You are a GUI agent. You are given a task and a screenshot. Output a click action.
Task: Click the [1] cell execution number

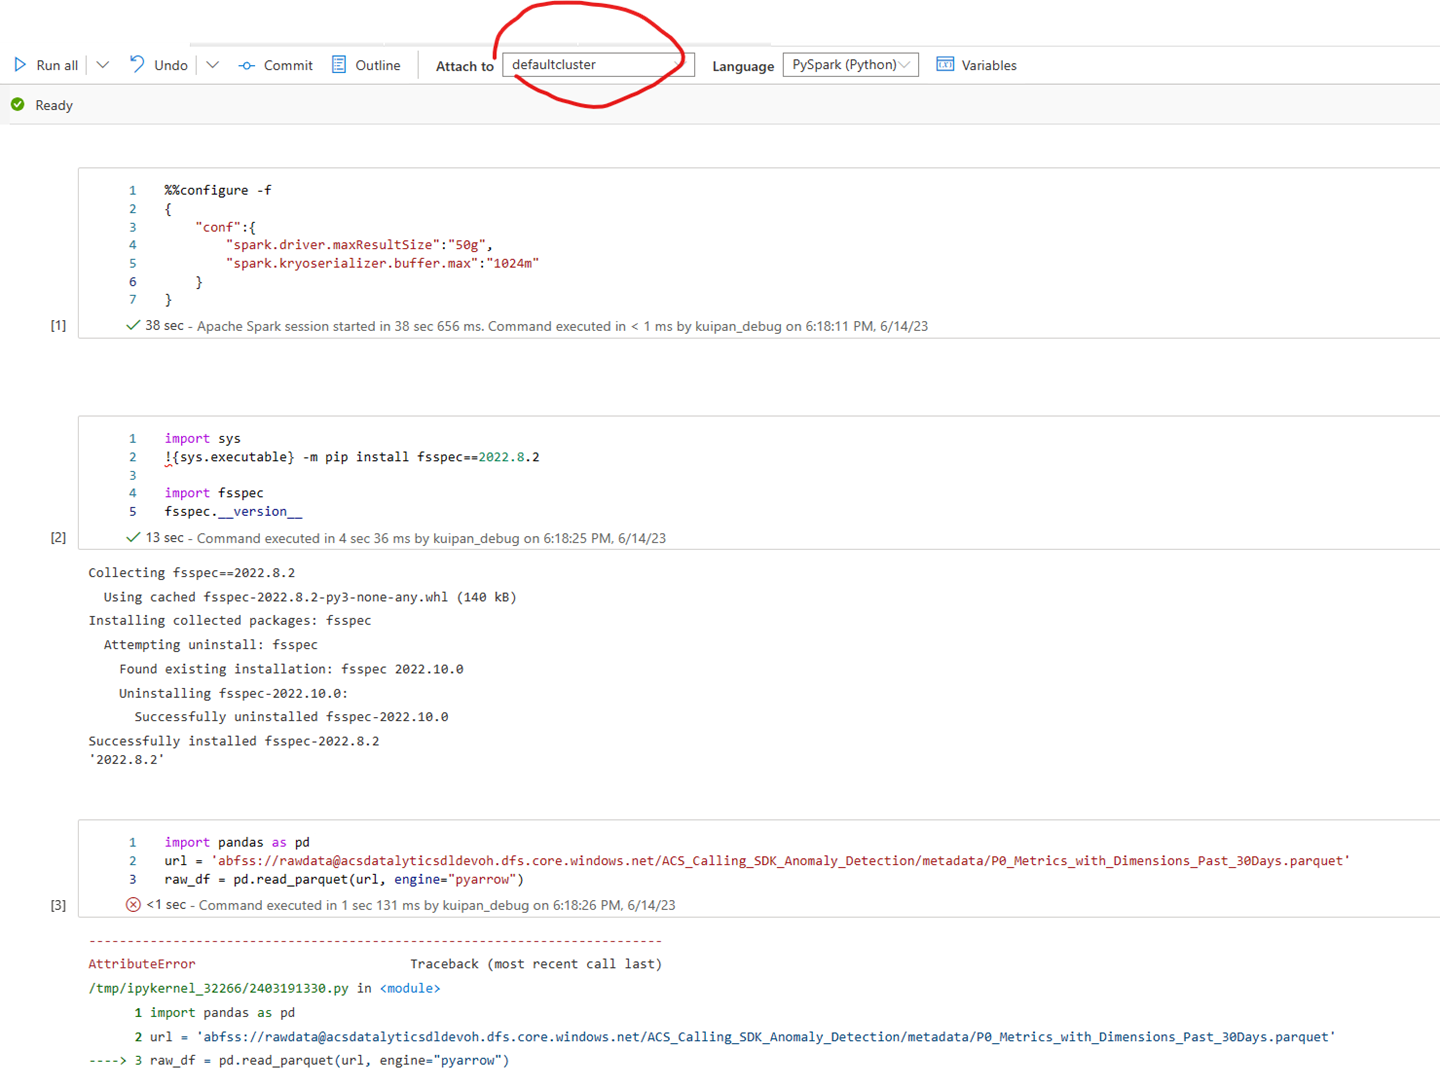pyautogui.click(x=59, y=325)
